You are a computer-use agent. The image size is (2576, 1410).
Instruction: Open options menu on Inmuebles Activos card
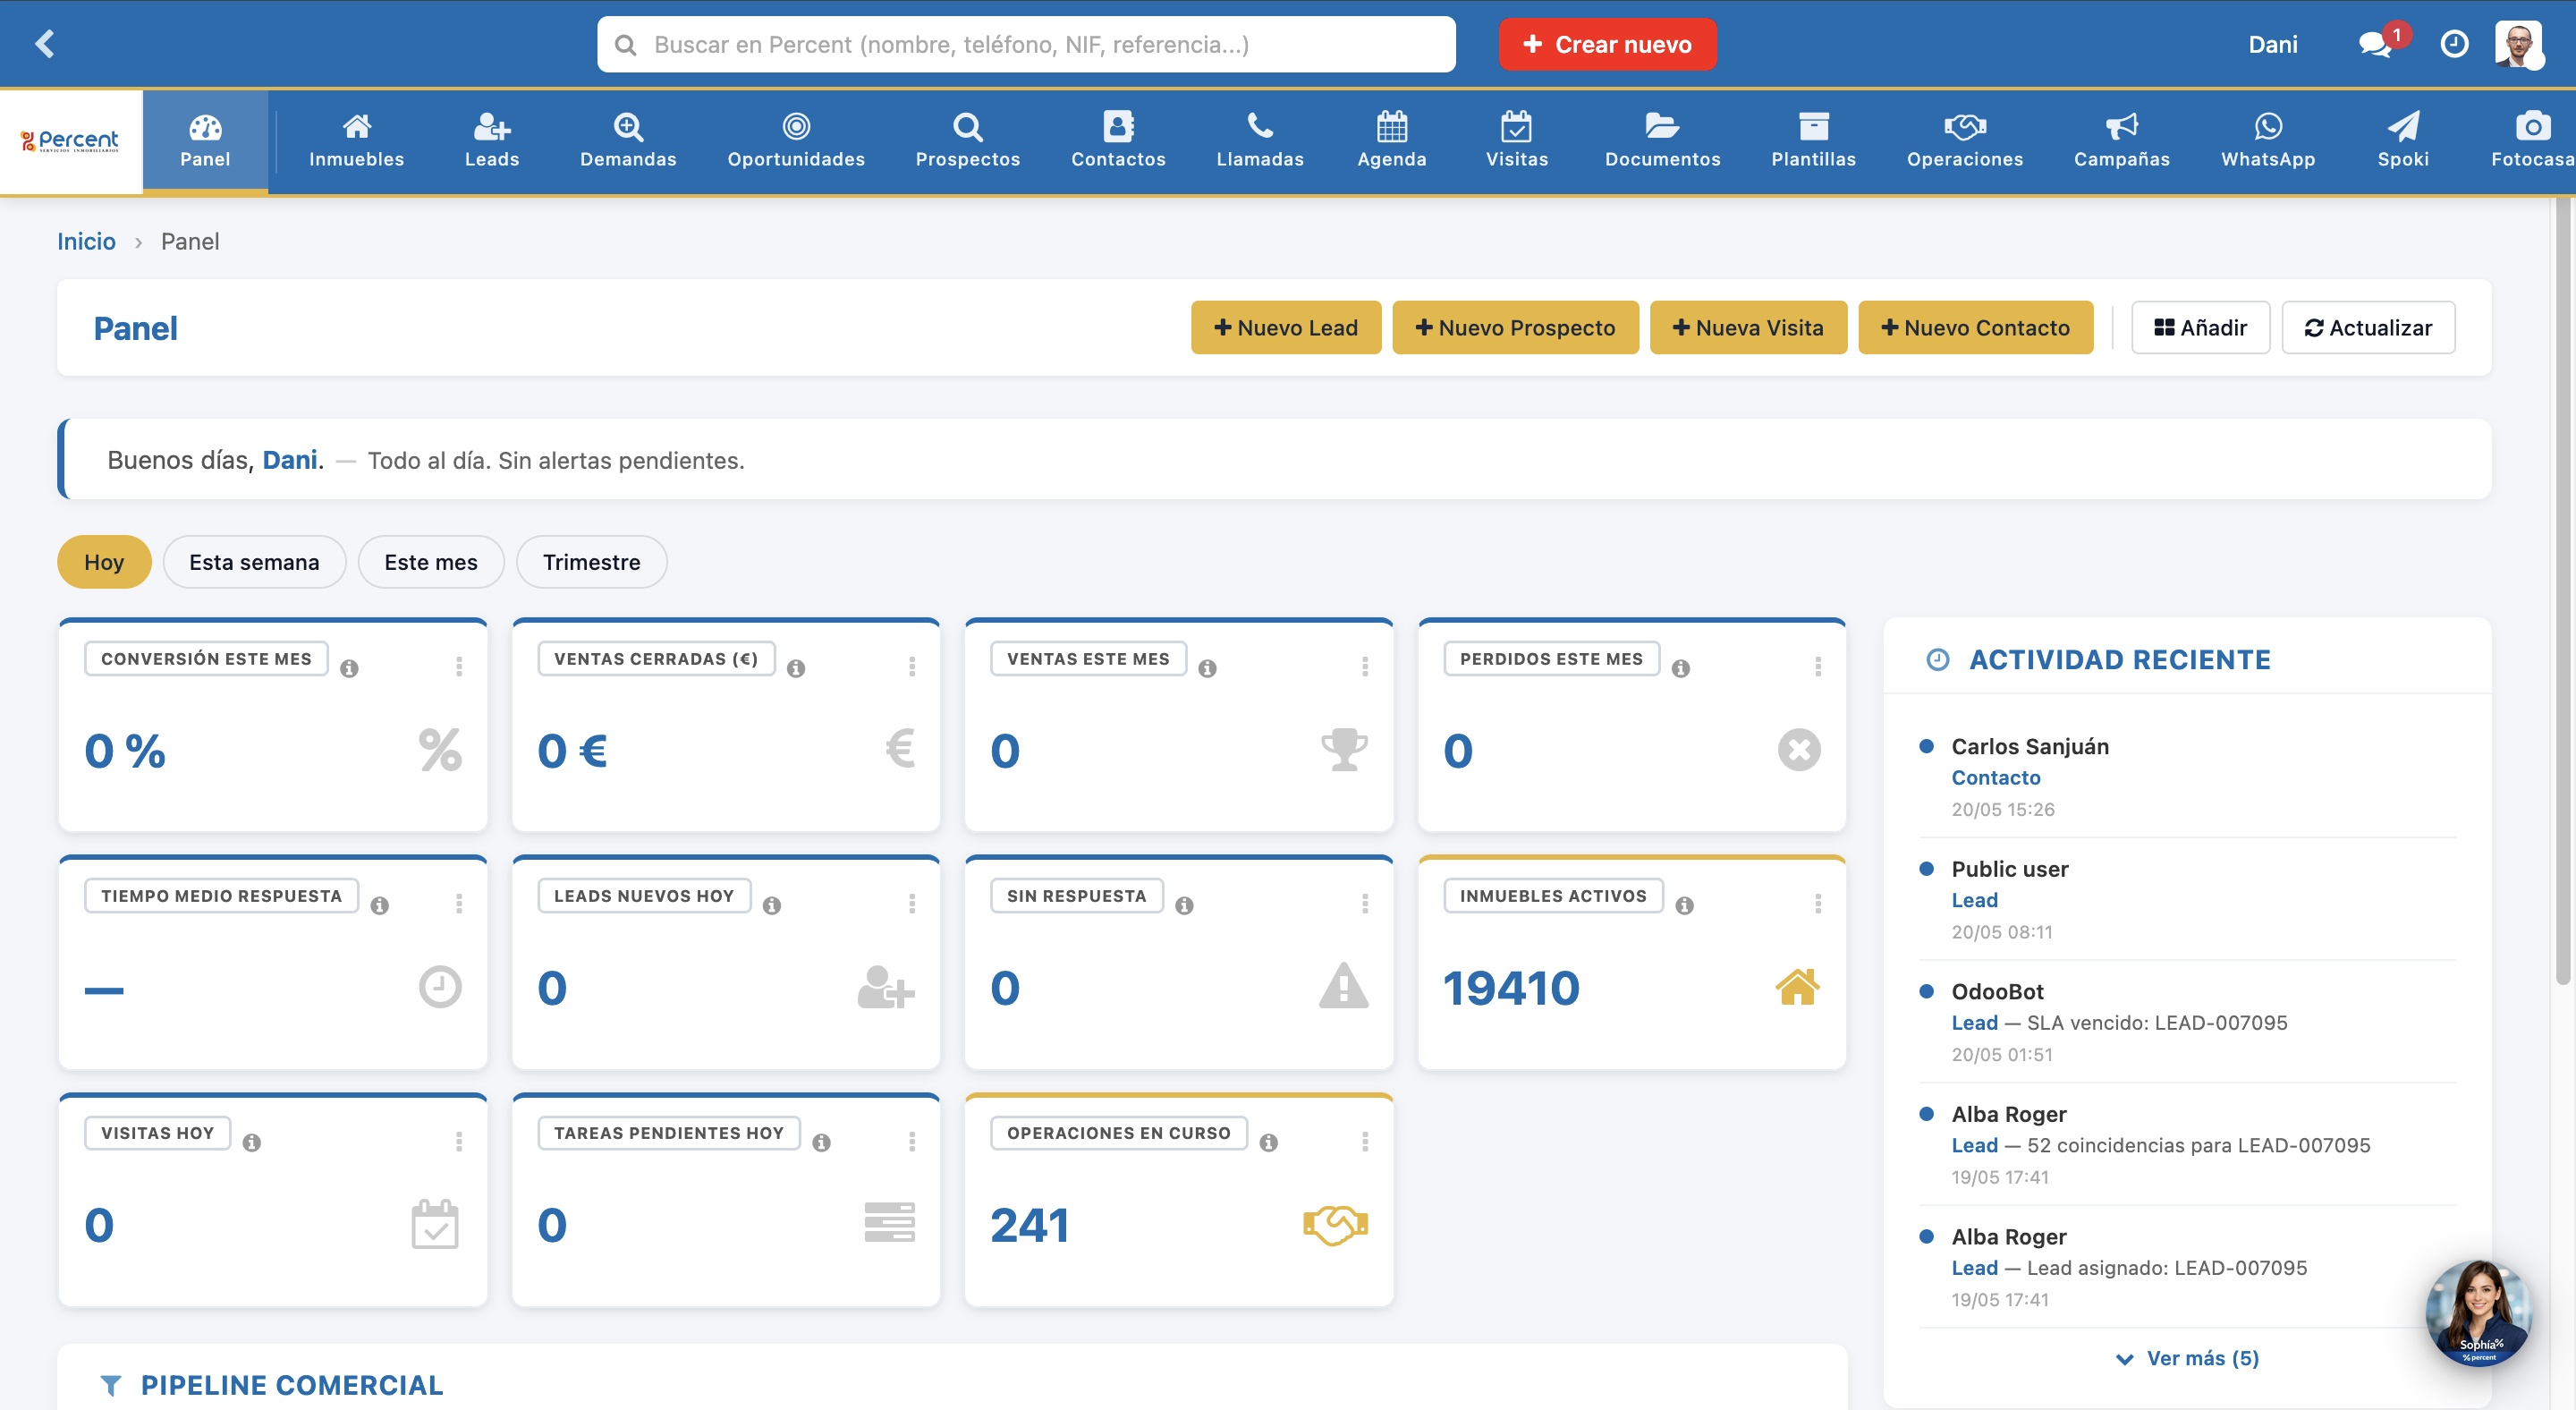point(1817,904)
